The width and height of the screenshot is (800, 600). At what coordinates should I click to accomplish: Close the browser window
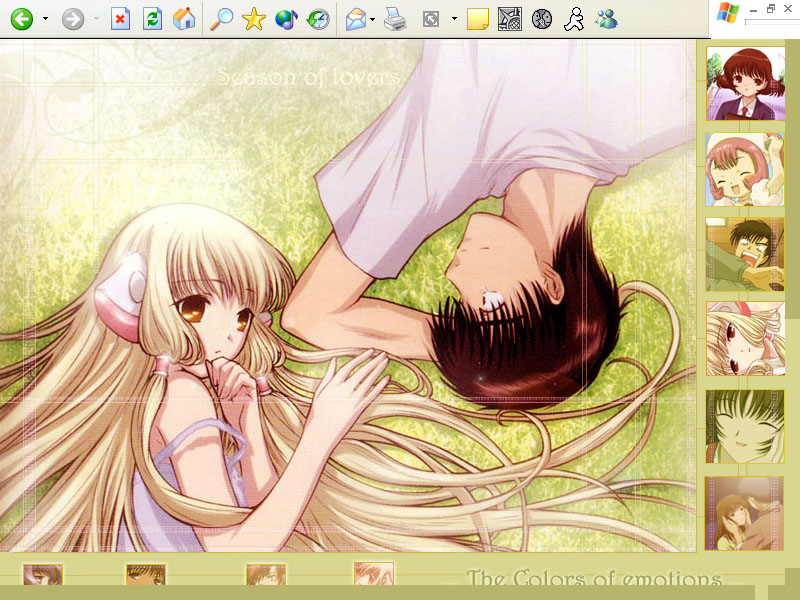point(788,9)
